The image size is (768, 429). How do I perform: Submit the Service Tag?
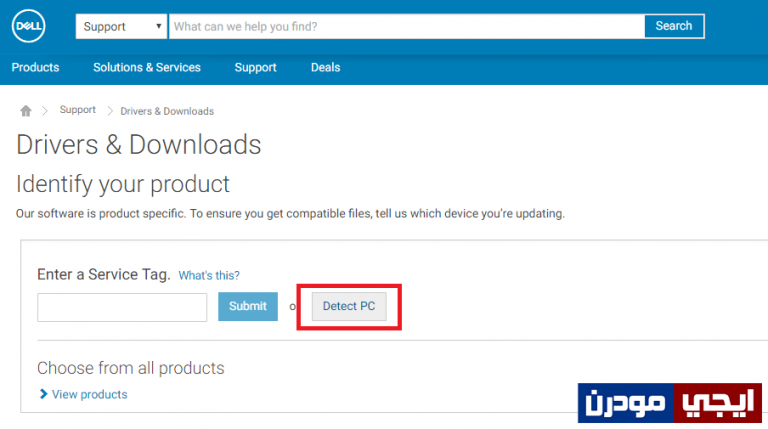248,307
